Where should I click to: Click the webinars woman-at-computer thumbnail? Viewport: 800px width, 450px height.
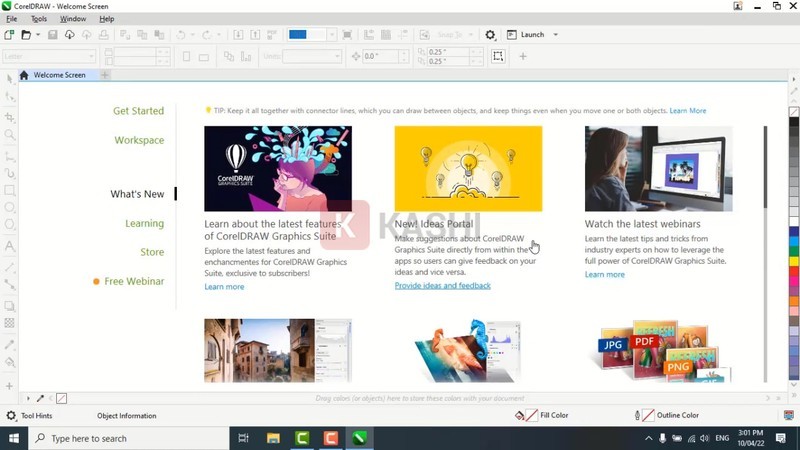(658, 168)
